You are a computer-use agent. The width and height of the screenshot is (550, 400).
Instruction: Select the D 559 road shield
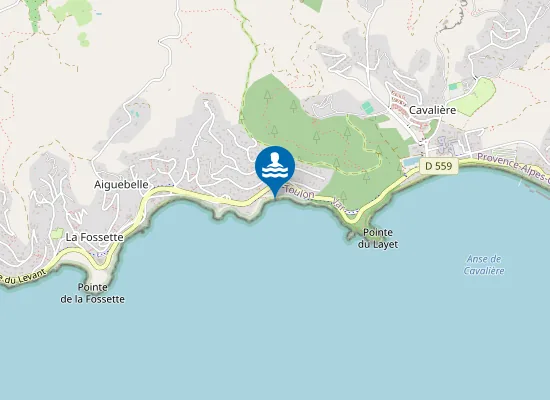tap(438, 166)
